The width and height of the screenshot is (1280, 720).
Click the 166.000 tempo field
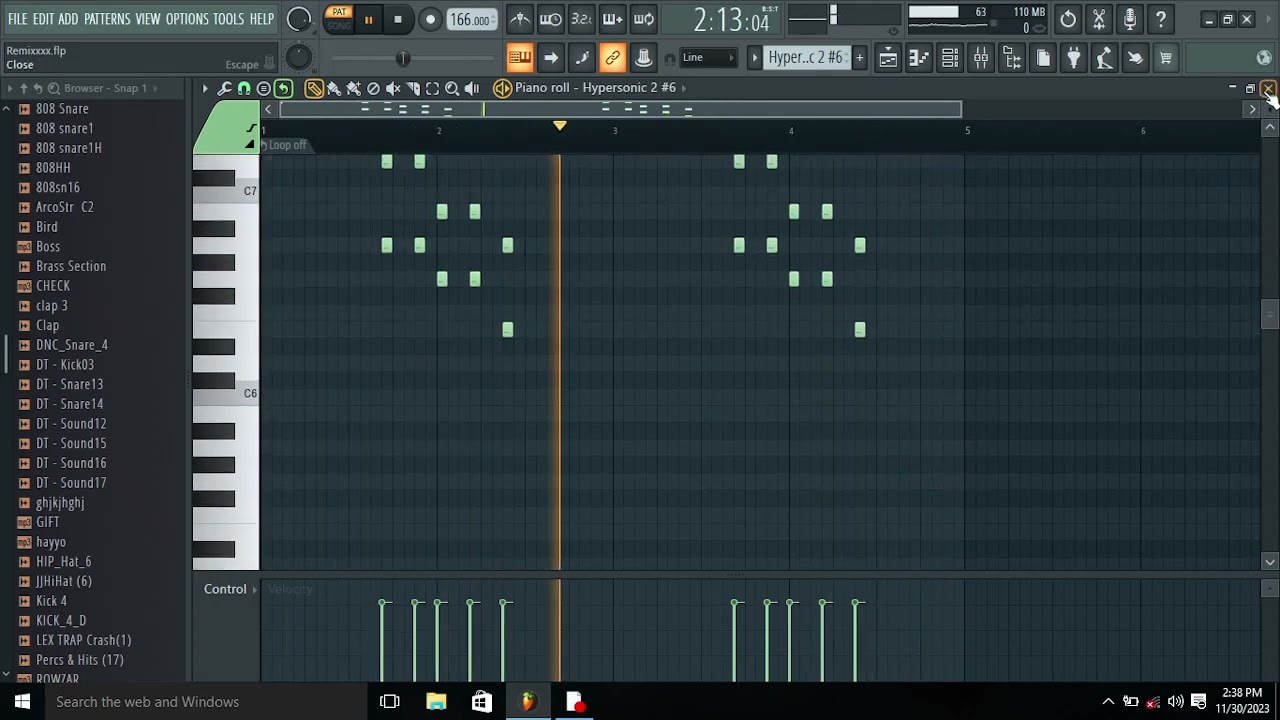(470, 19)
